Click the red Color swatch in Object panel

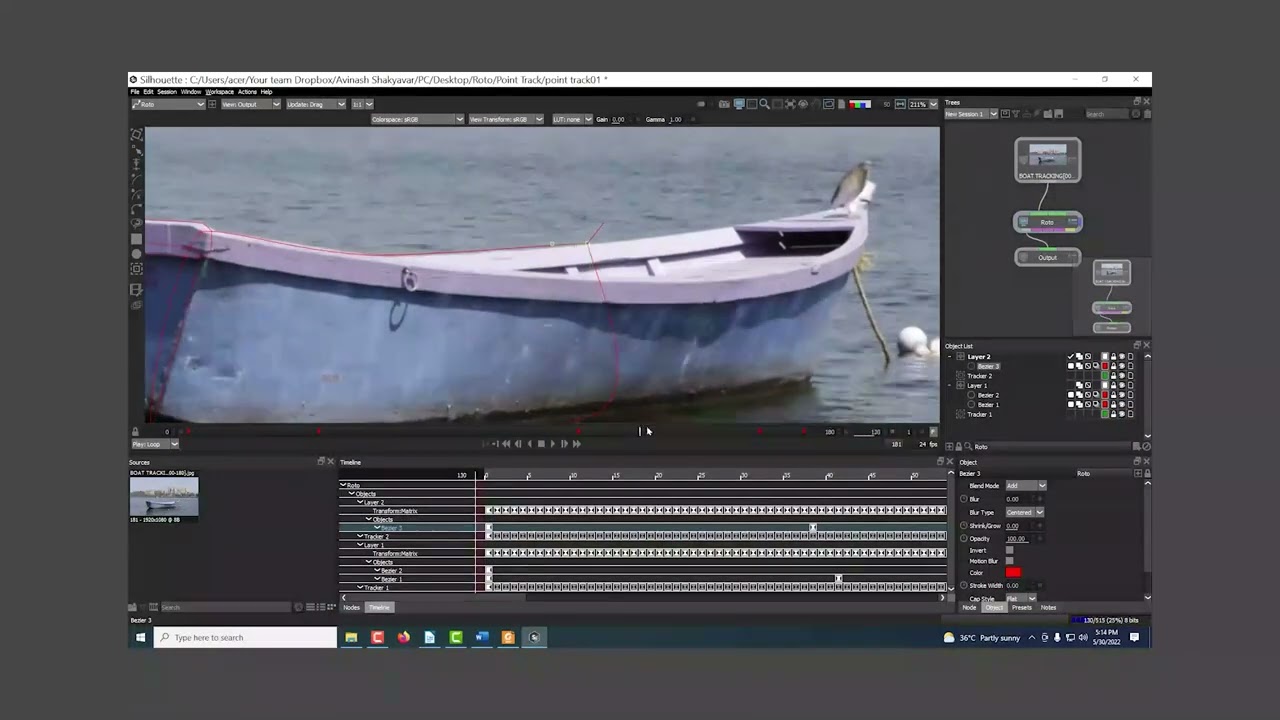click(x=1013, y=572)
